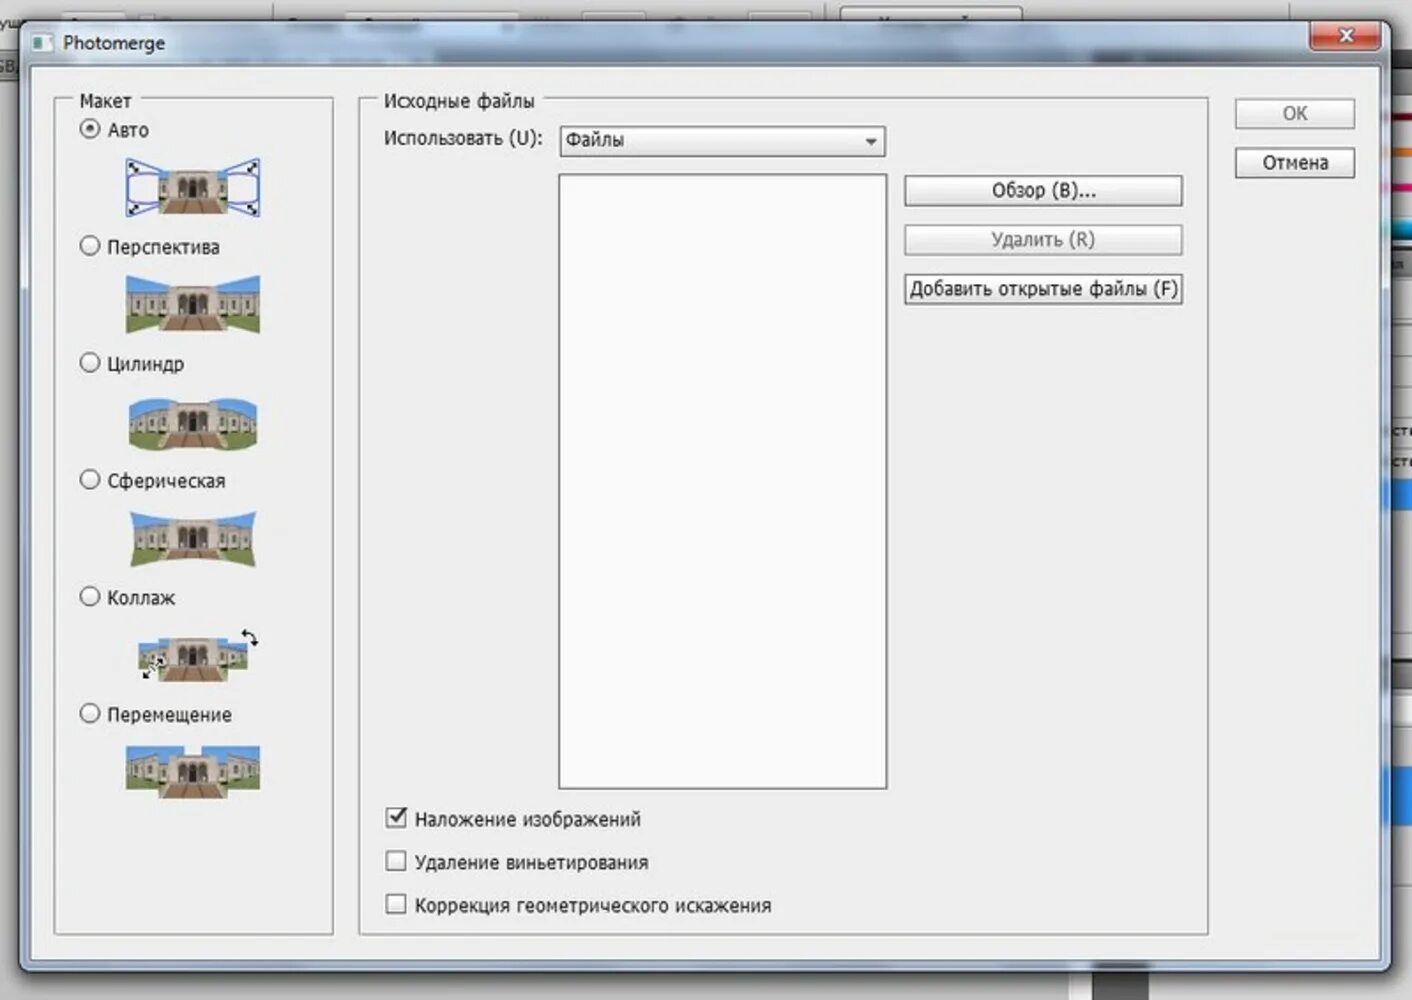The width and height of the screenshot is (1412, 1000).
Task: Enable Удаление виньетирования checkbox
Action: (396, 861)
